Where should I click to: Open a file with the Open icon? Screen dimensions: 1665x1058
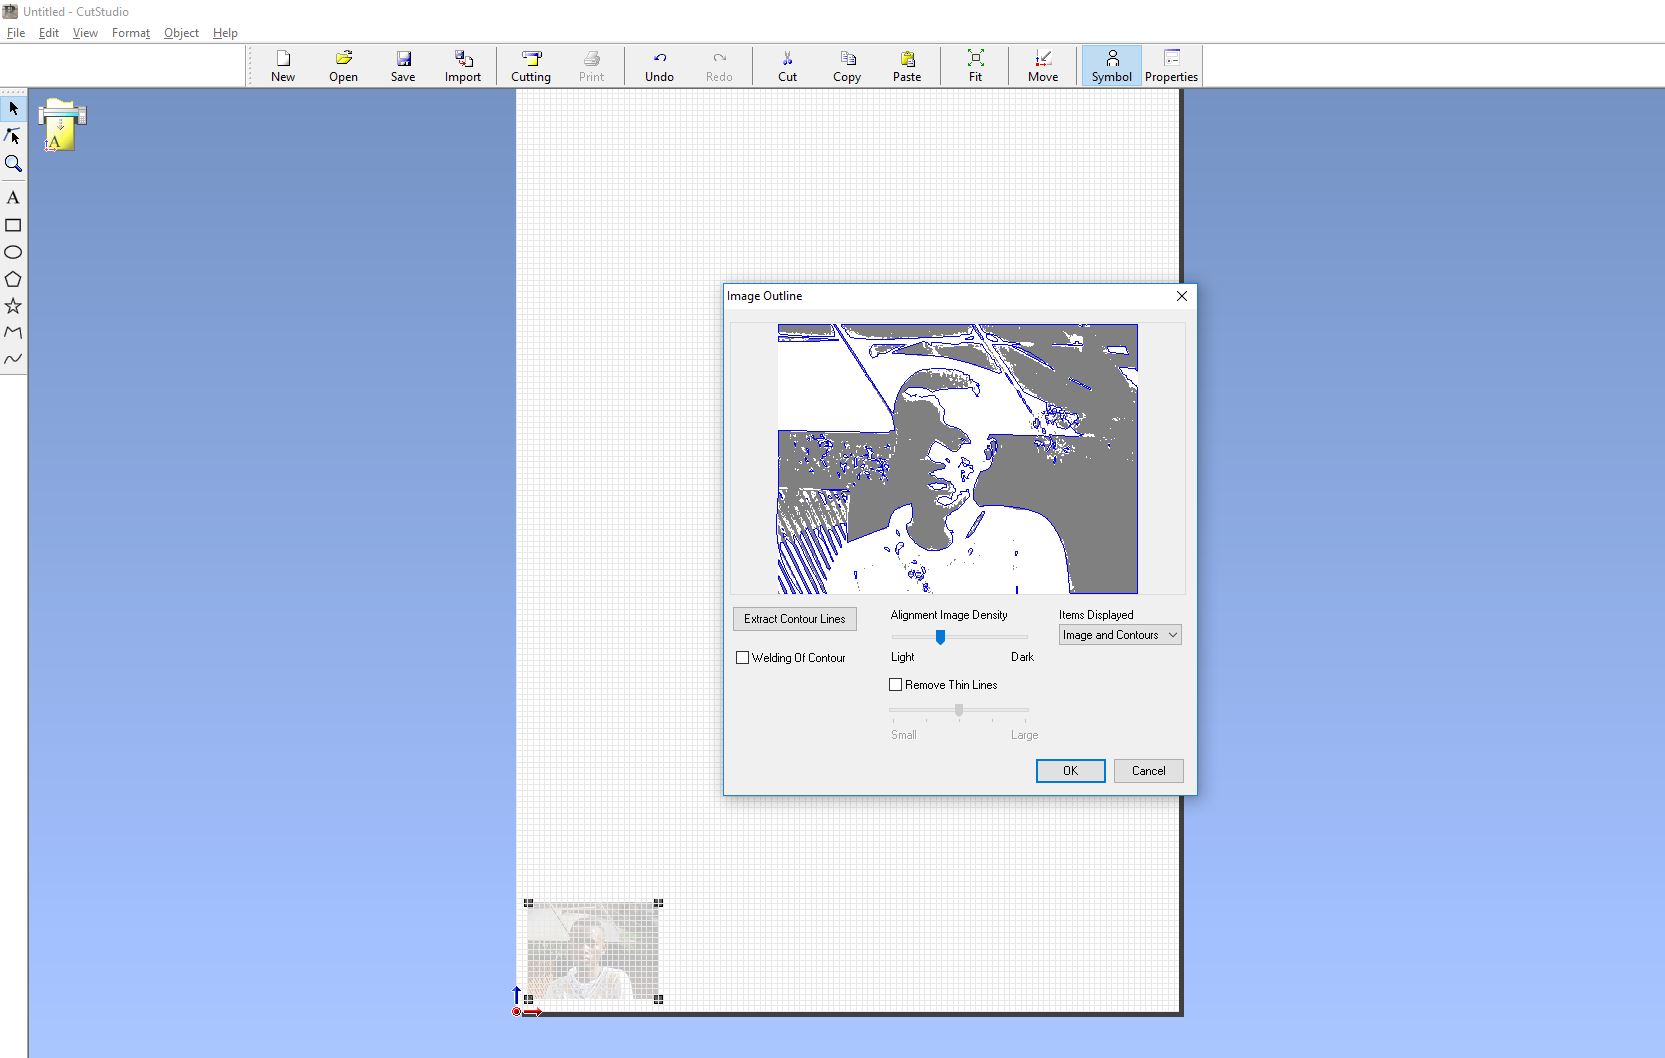343,66
